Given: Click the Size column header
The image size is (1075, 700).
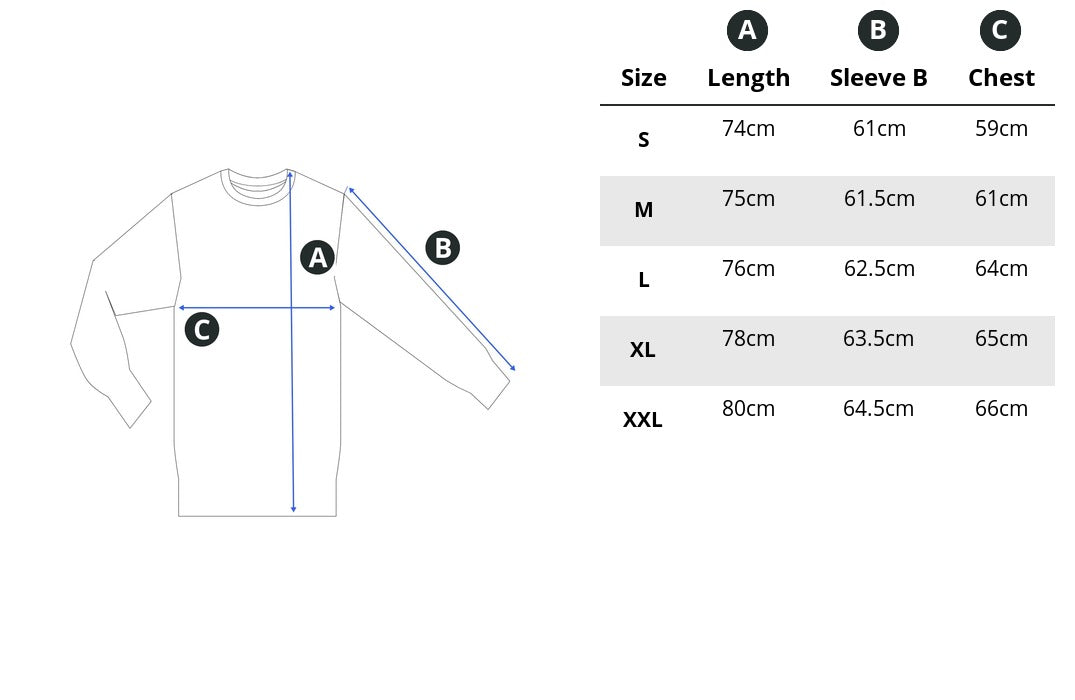Looking at the screenshot, I should (x=643, y=78).
